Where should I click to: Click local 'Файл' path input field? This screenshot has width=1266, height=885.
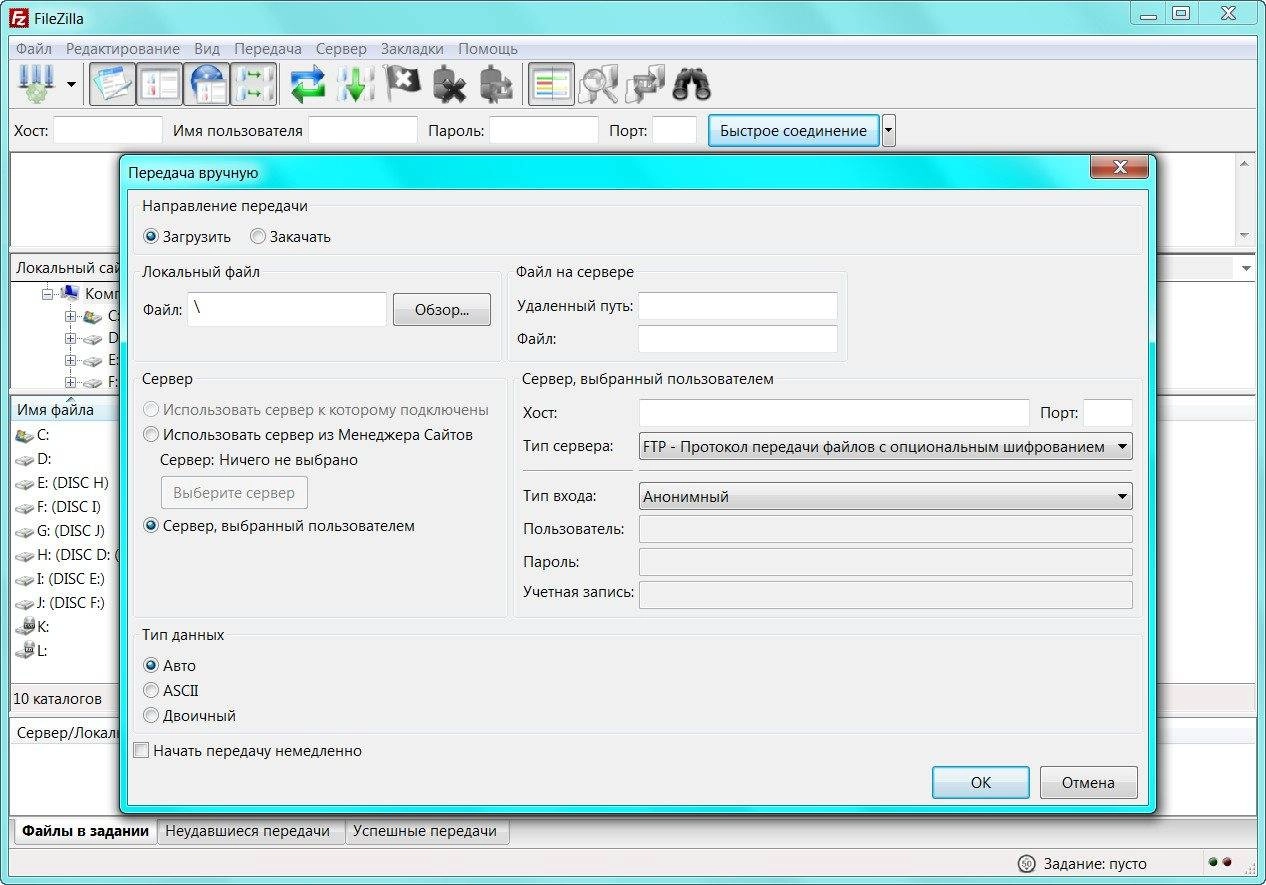288,309
